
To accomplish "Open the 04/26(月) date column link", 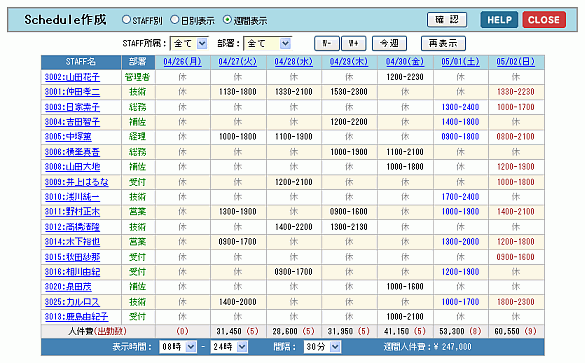I will (182, 62).
